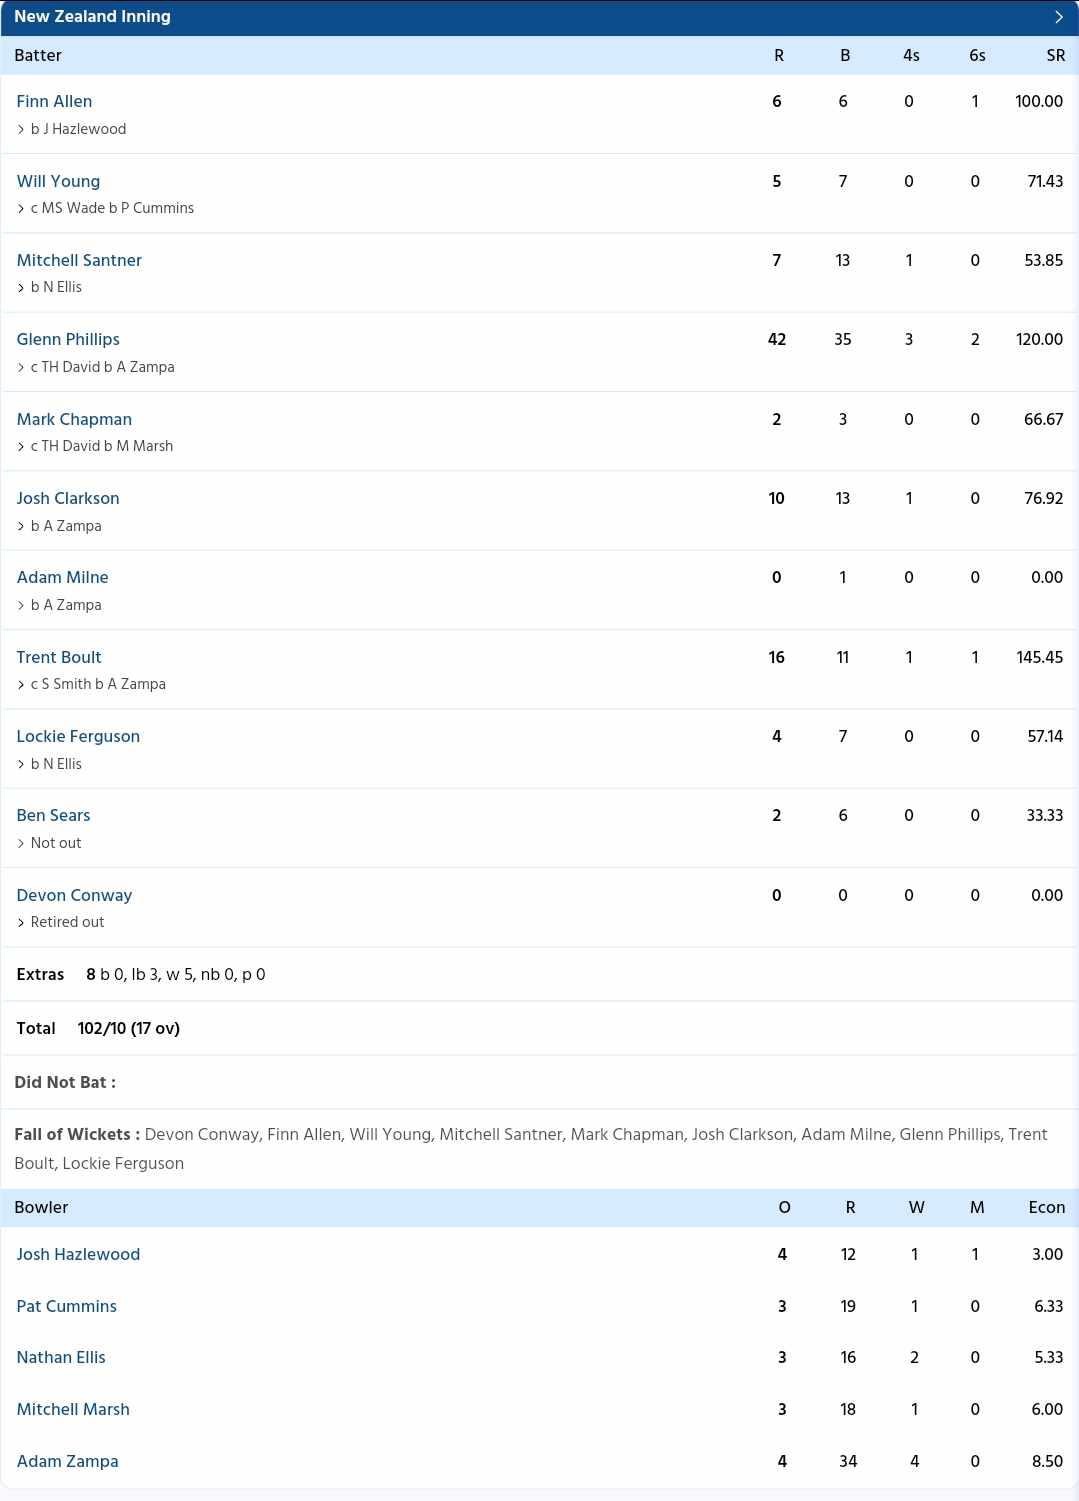Expand Finn Allen dismissal chevron
This screenshot has height=1501, width=1079.
point(21,129)
